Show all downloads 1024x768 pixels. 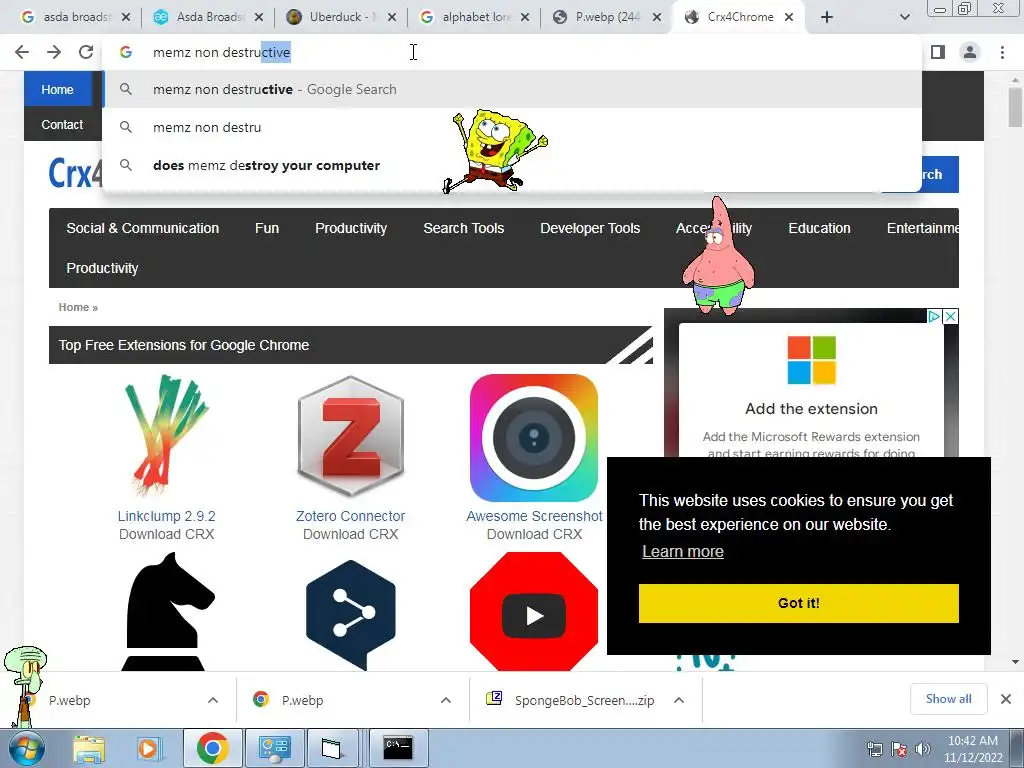click(948, 699)
